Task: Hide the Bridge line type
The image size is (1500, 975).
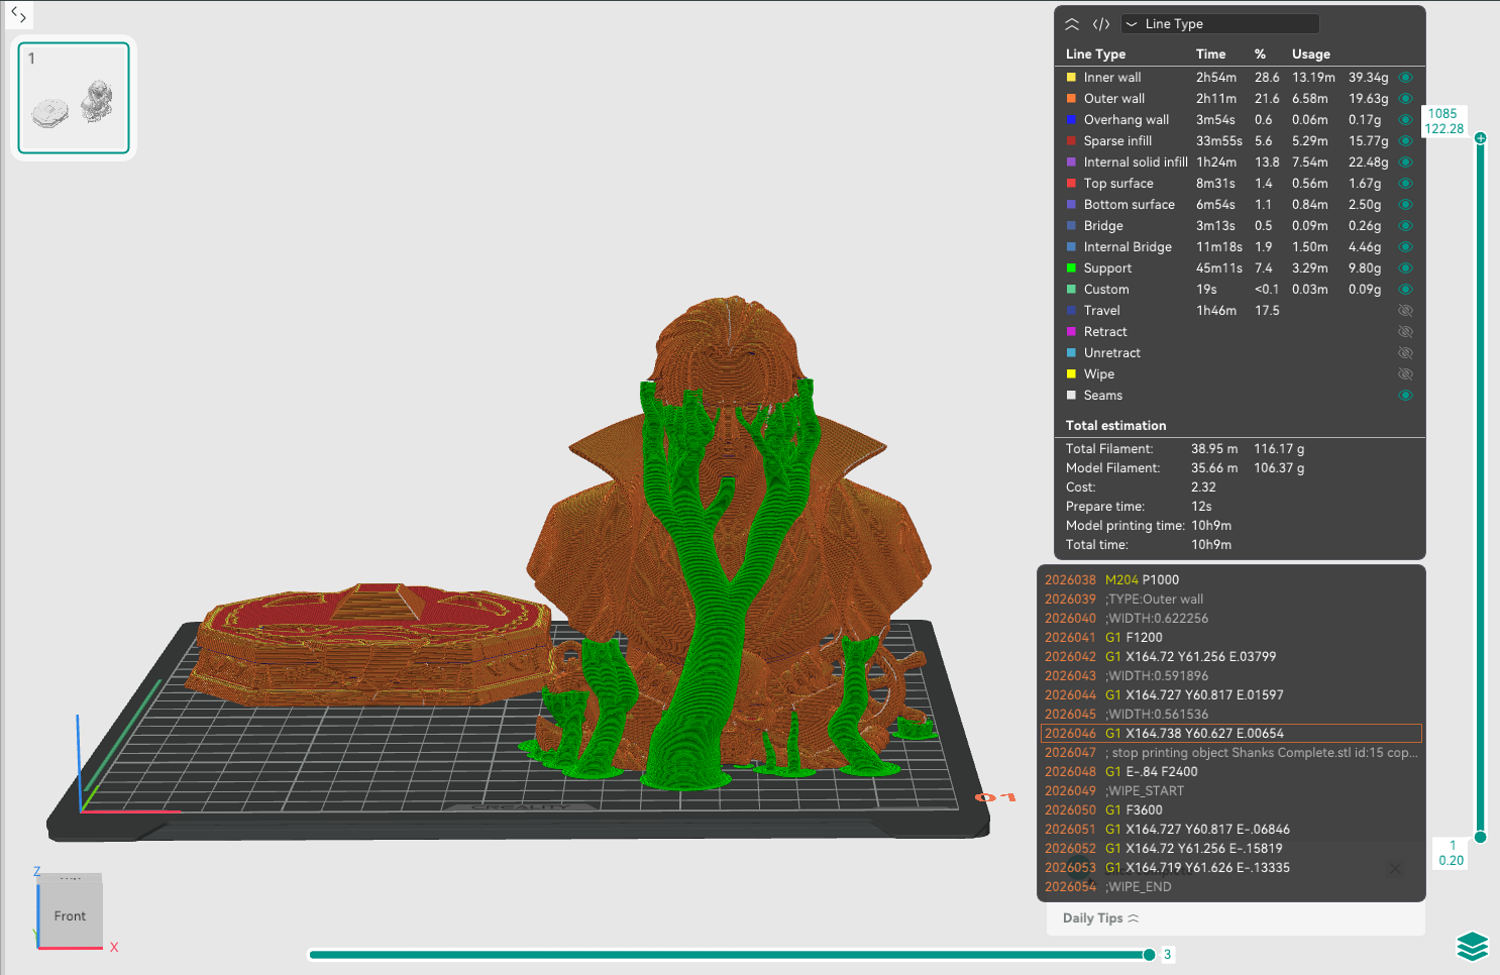Action: 1405,226
